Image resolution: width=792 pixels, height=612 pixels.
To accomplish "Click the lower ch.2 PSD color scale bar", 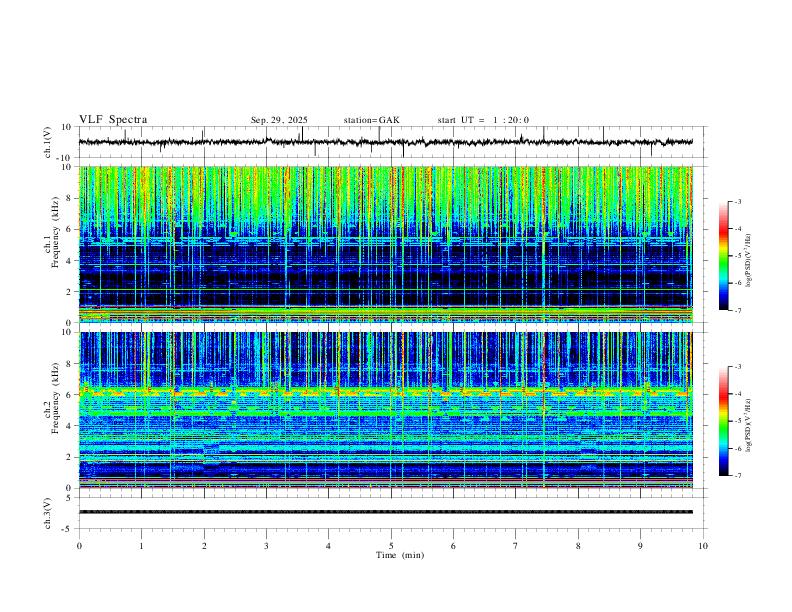I will pos(724,421).
